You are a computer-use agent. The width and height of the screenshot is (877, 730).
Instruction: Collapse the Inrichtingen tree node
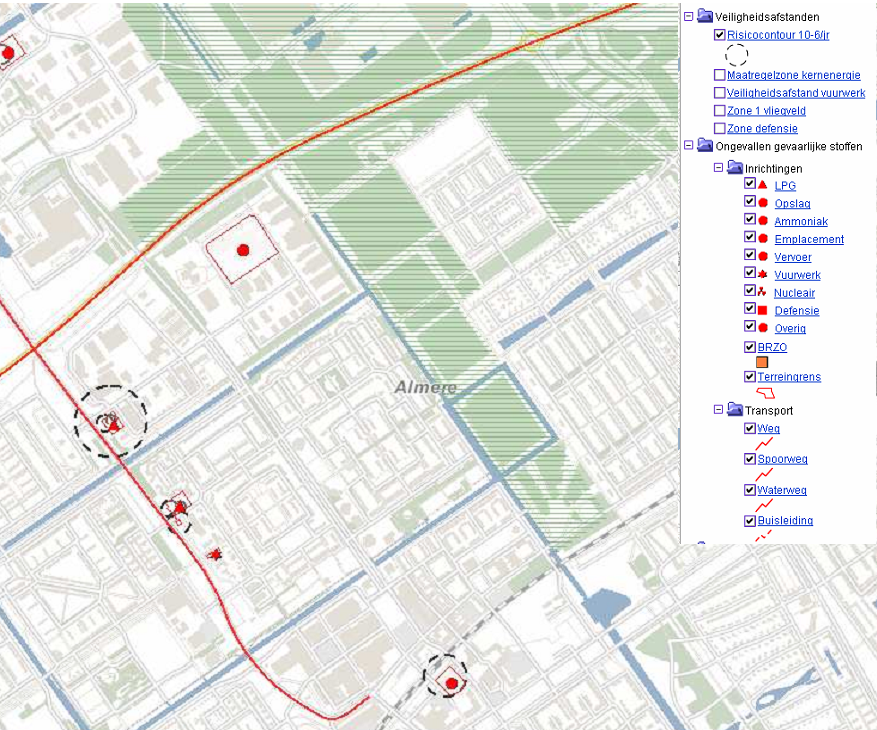pos(719,167)
